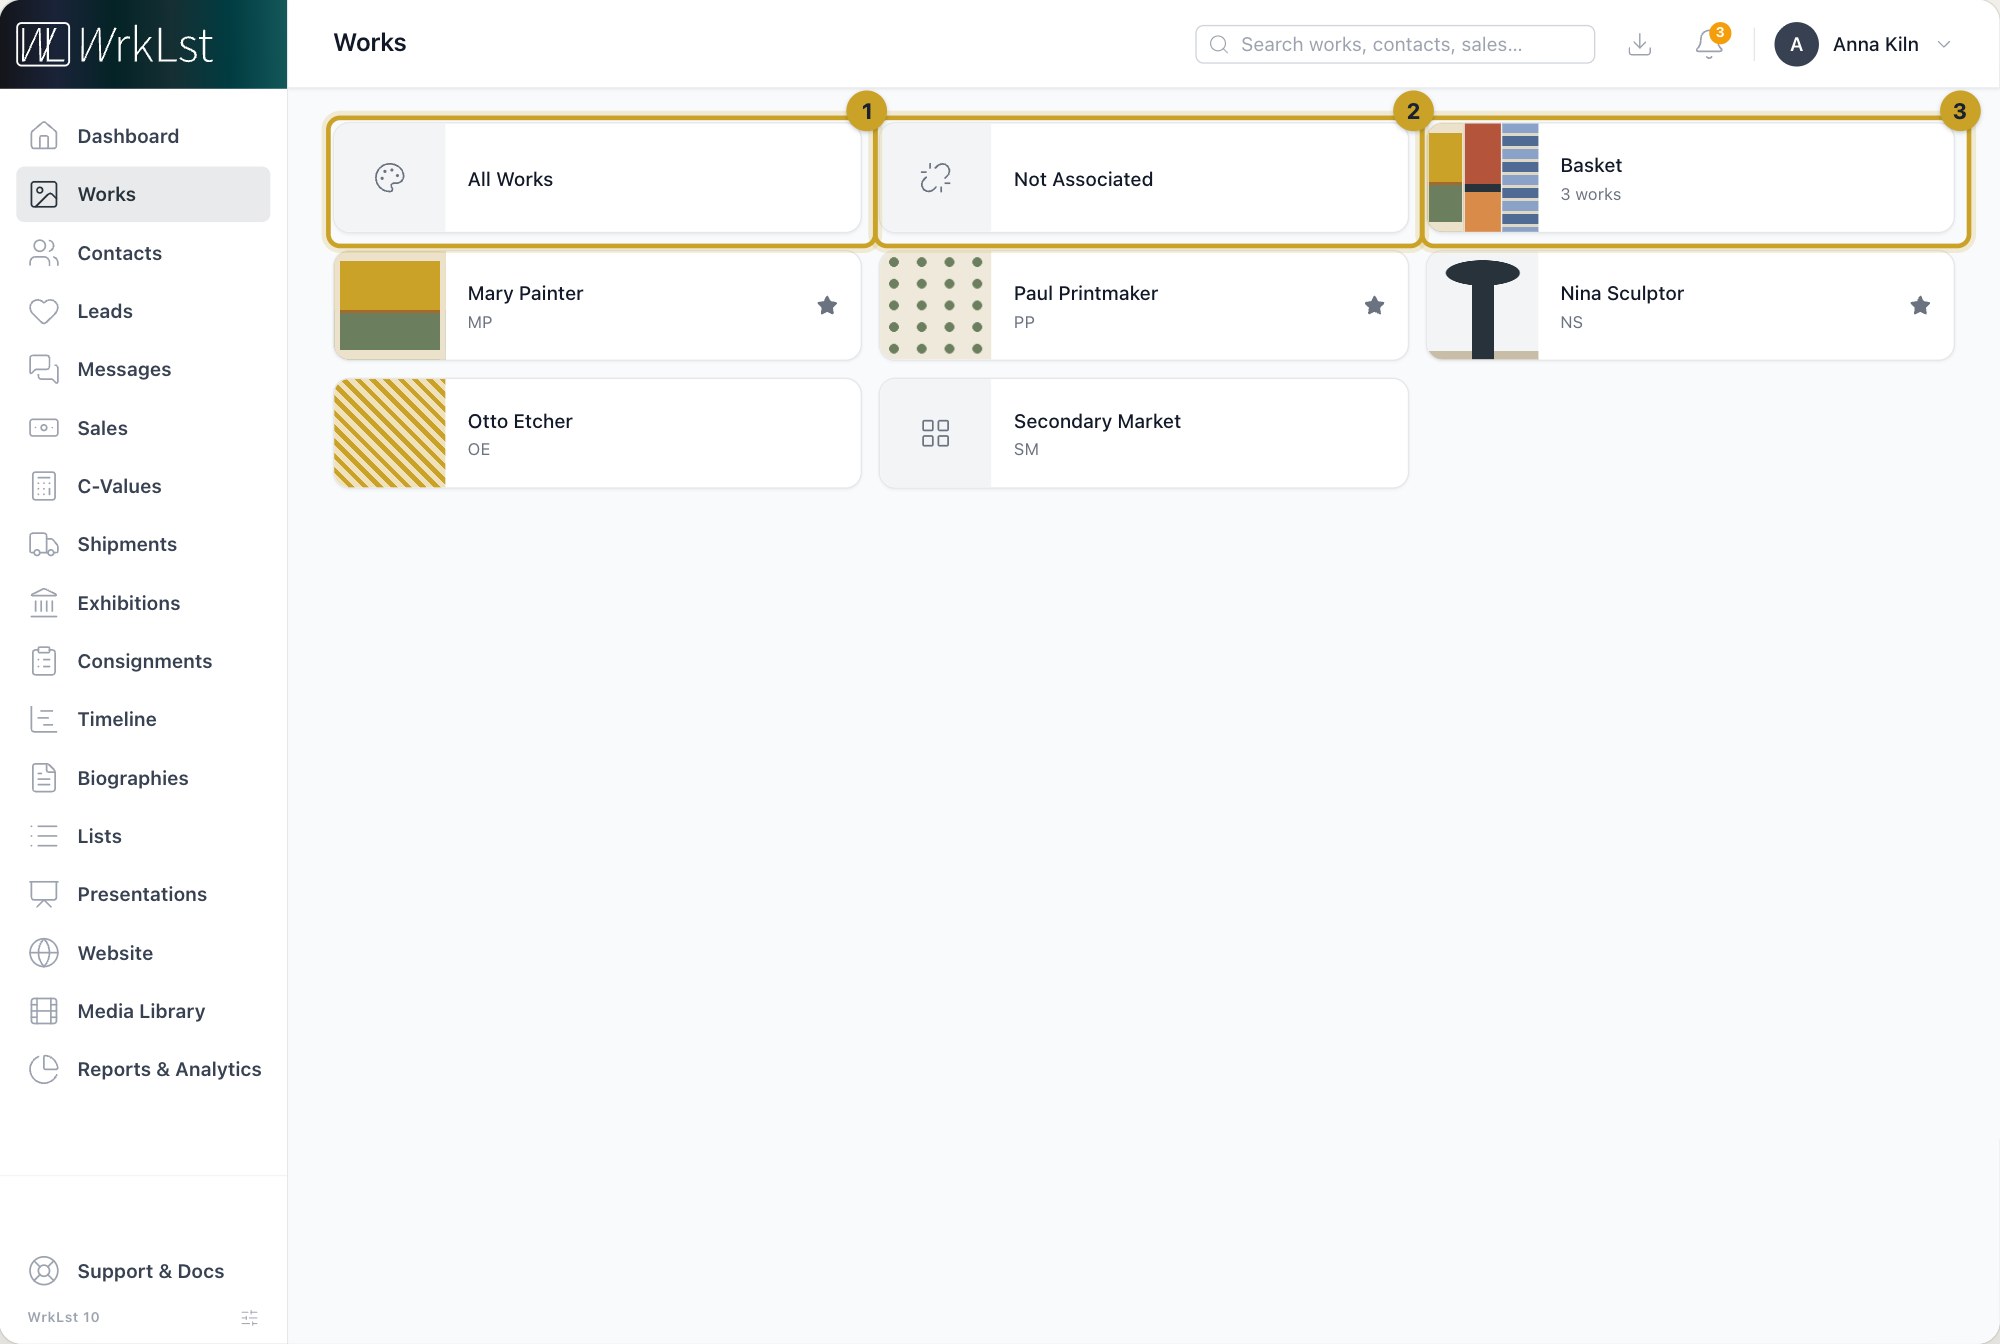The image size is (2000, 1344).
Task: Toggle favorite star for Nina Sculptor
Action: click(1920, 305)
